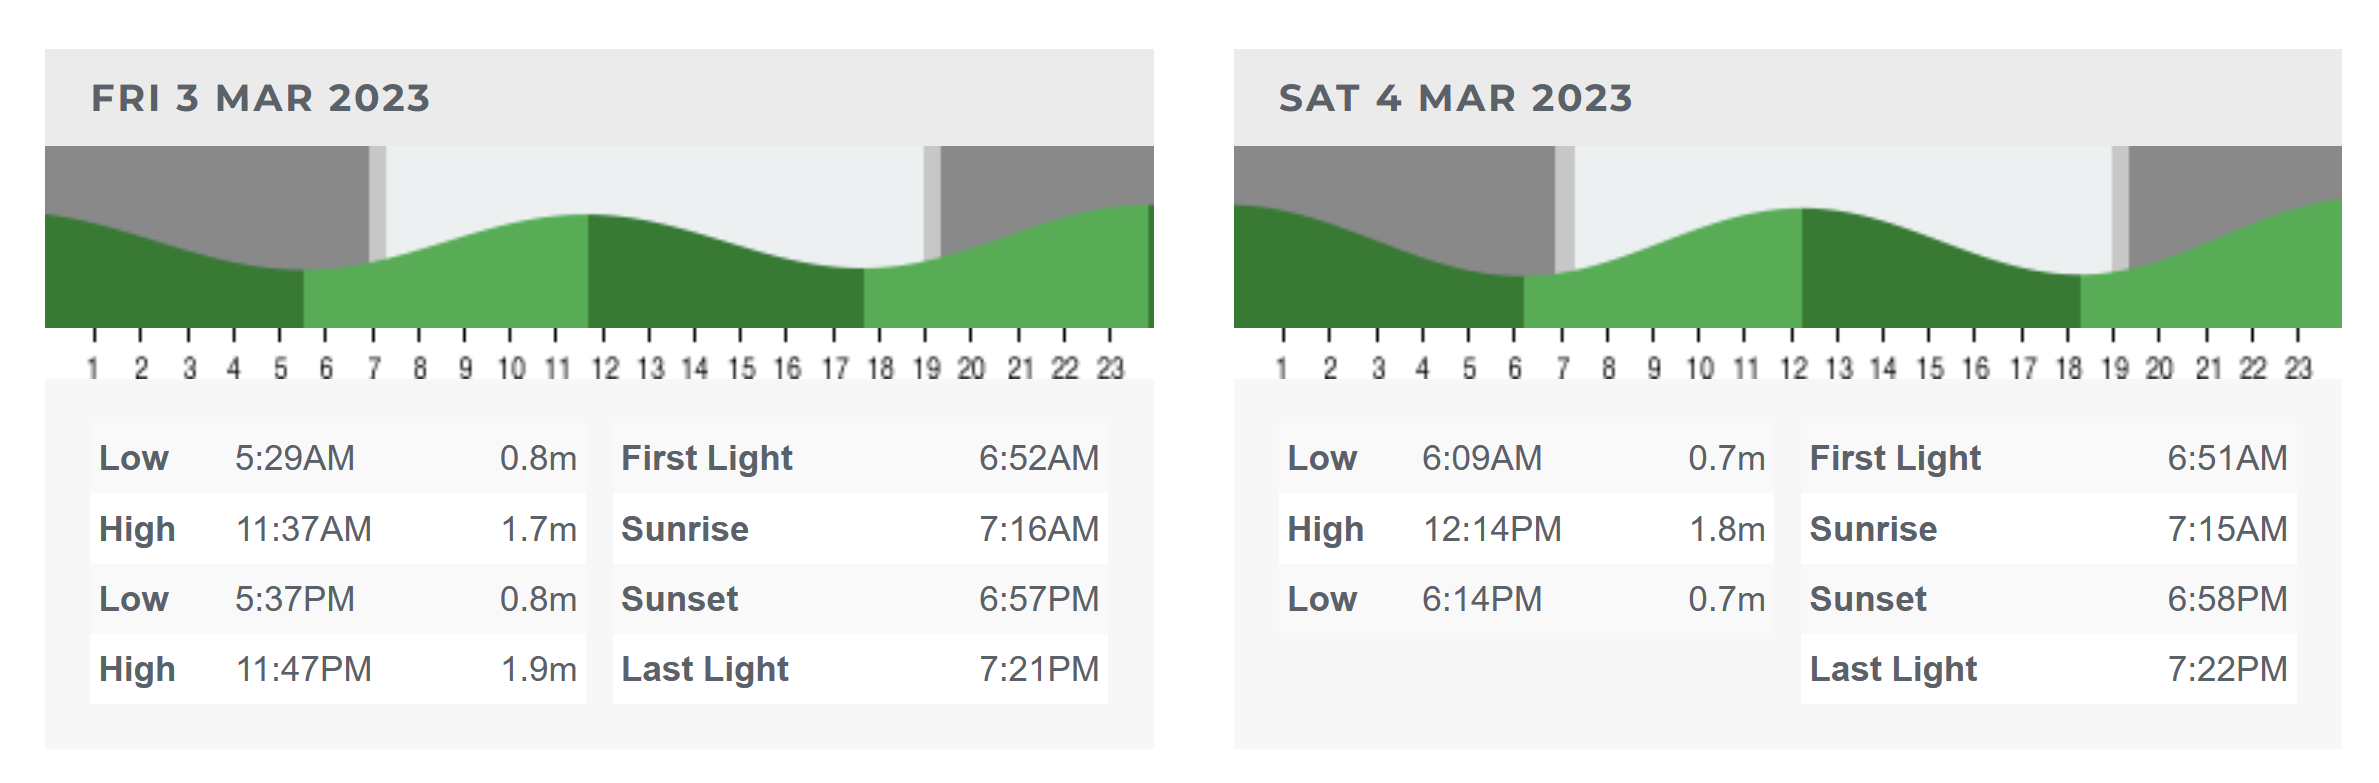Click Saturday's Sunrise 7:15AM row
Viewport: 2379px width, 783px height.
[2049, 529]
